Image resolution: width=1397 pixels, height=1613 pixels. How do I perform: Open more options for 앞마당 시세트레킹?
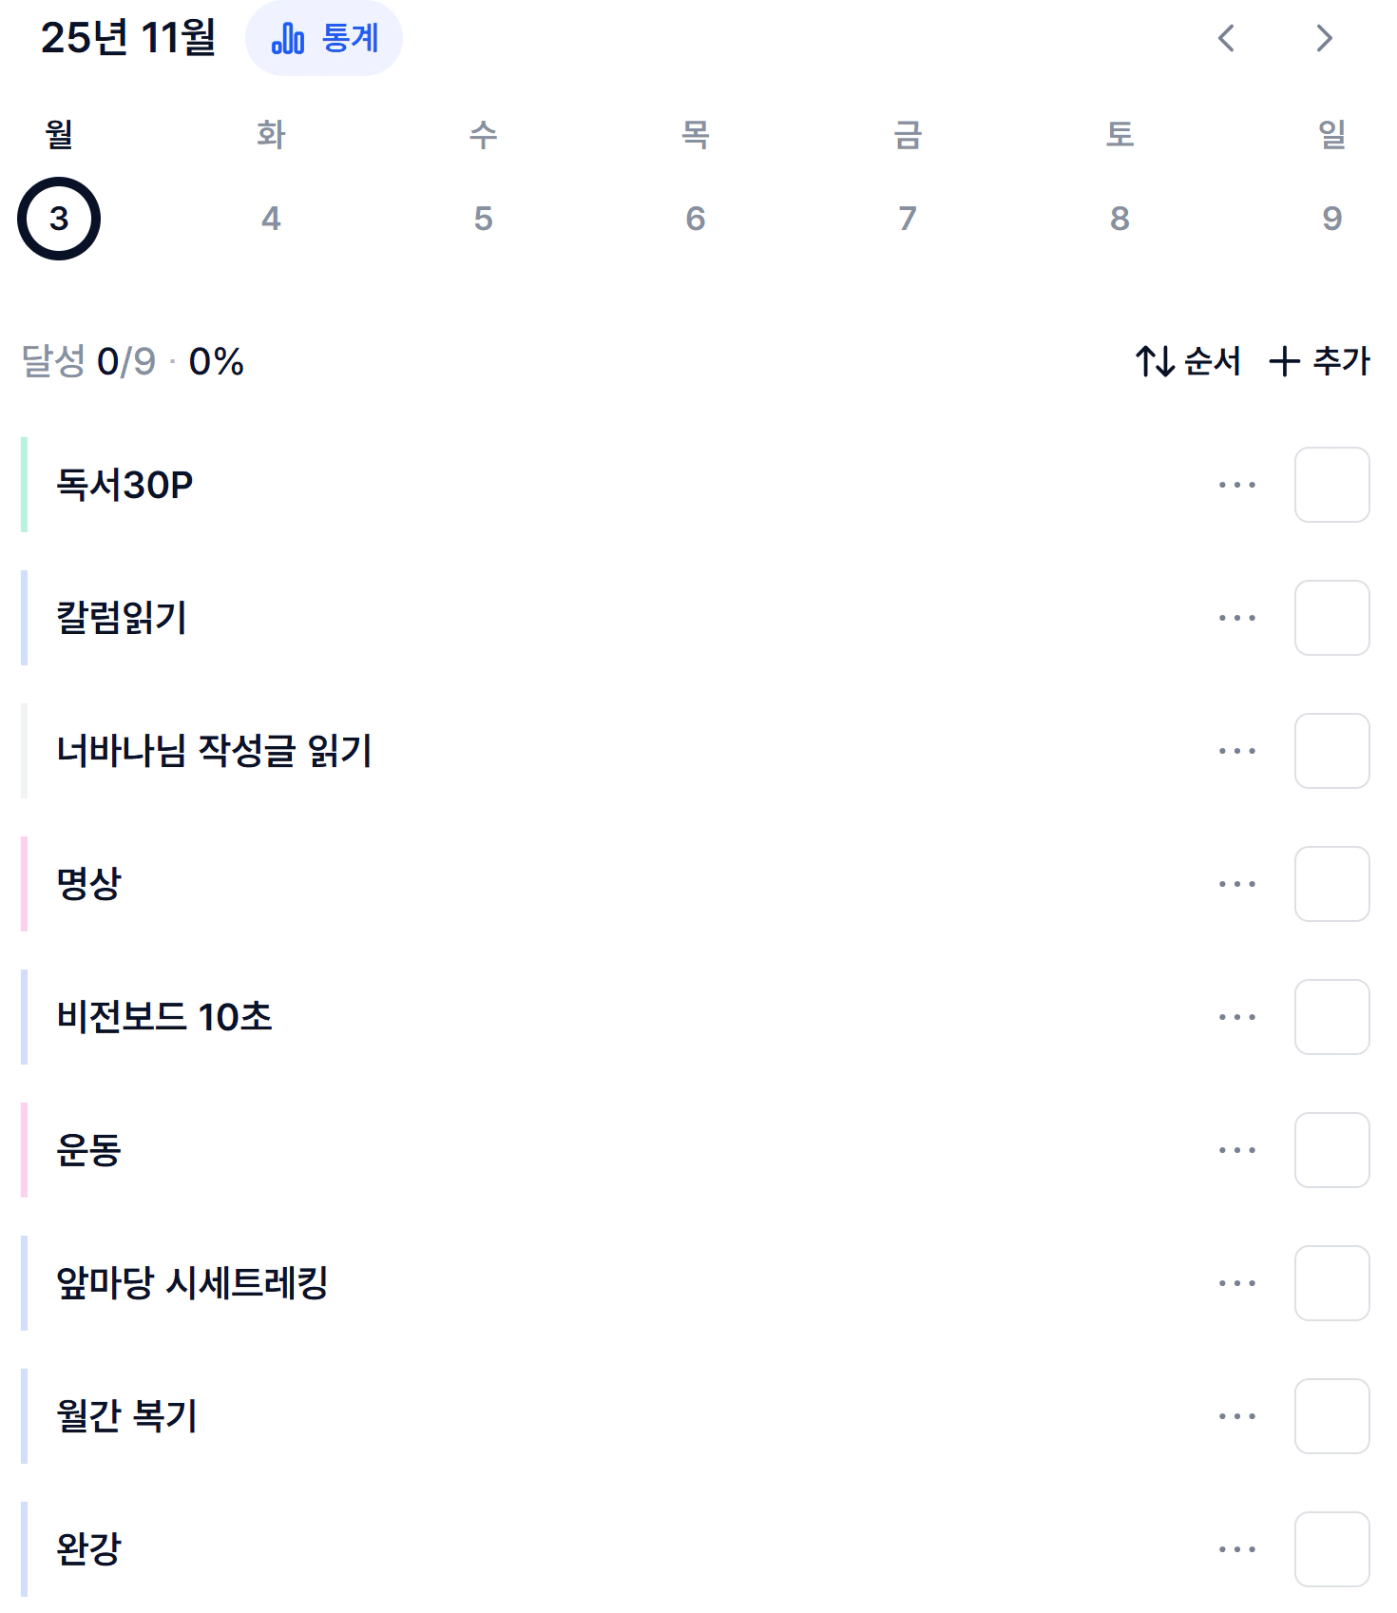(1237, 1283)
